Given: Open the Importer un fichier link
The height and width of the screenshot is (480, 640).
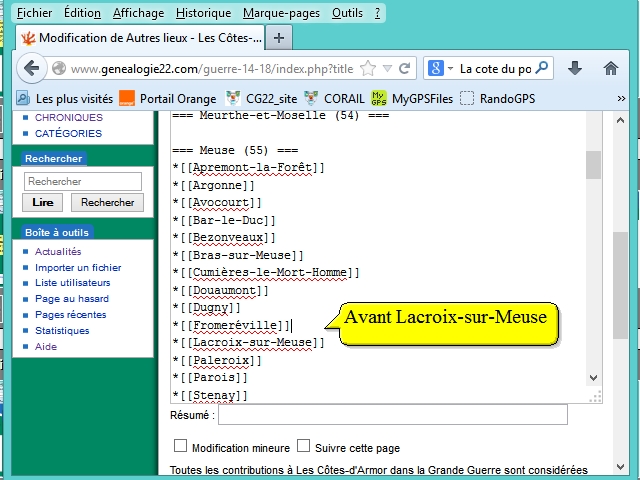Looking at the screenshot, I should coord(78,267).
